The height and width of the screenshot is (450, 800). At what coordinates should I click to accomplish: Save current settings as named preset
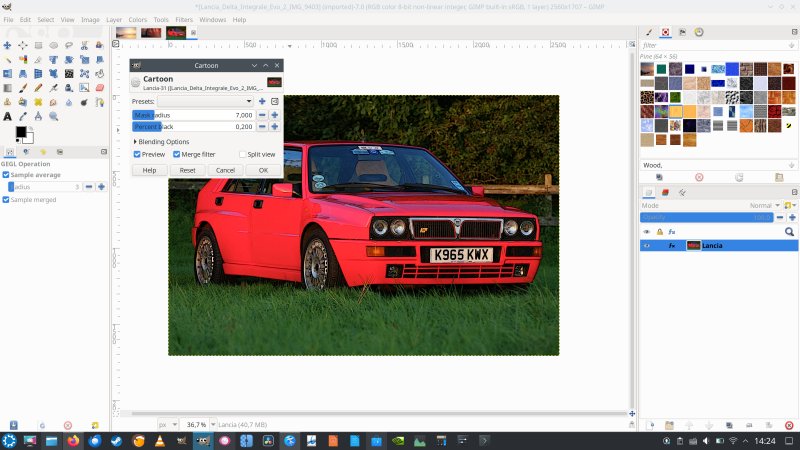coord(262,101)
